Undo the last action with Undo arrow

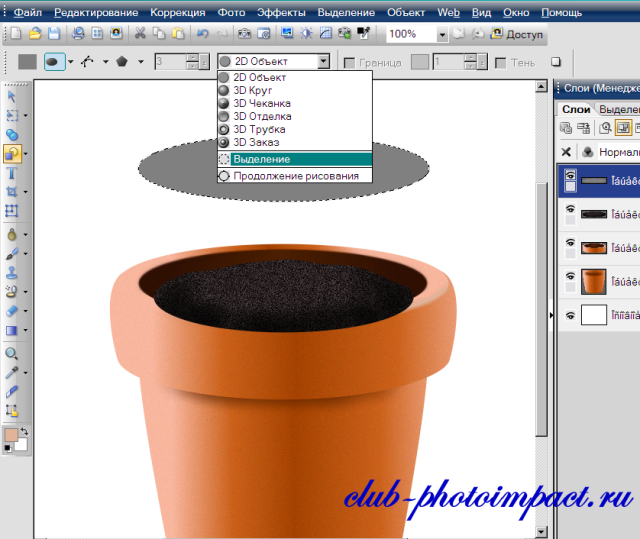(202, 33)
